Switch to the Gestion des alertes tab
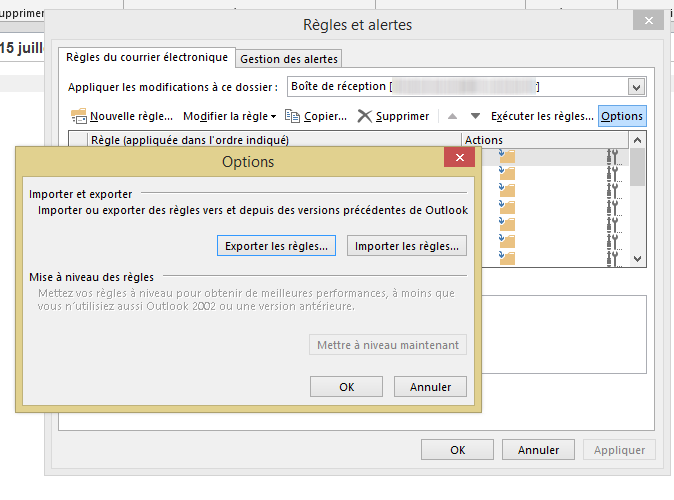The height and width of the screenshot is (500, 674). pyautogui.click(x=290, y=59)
